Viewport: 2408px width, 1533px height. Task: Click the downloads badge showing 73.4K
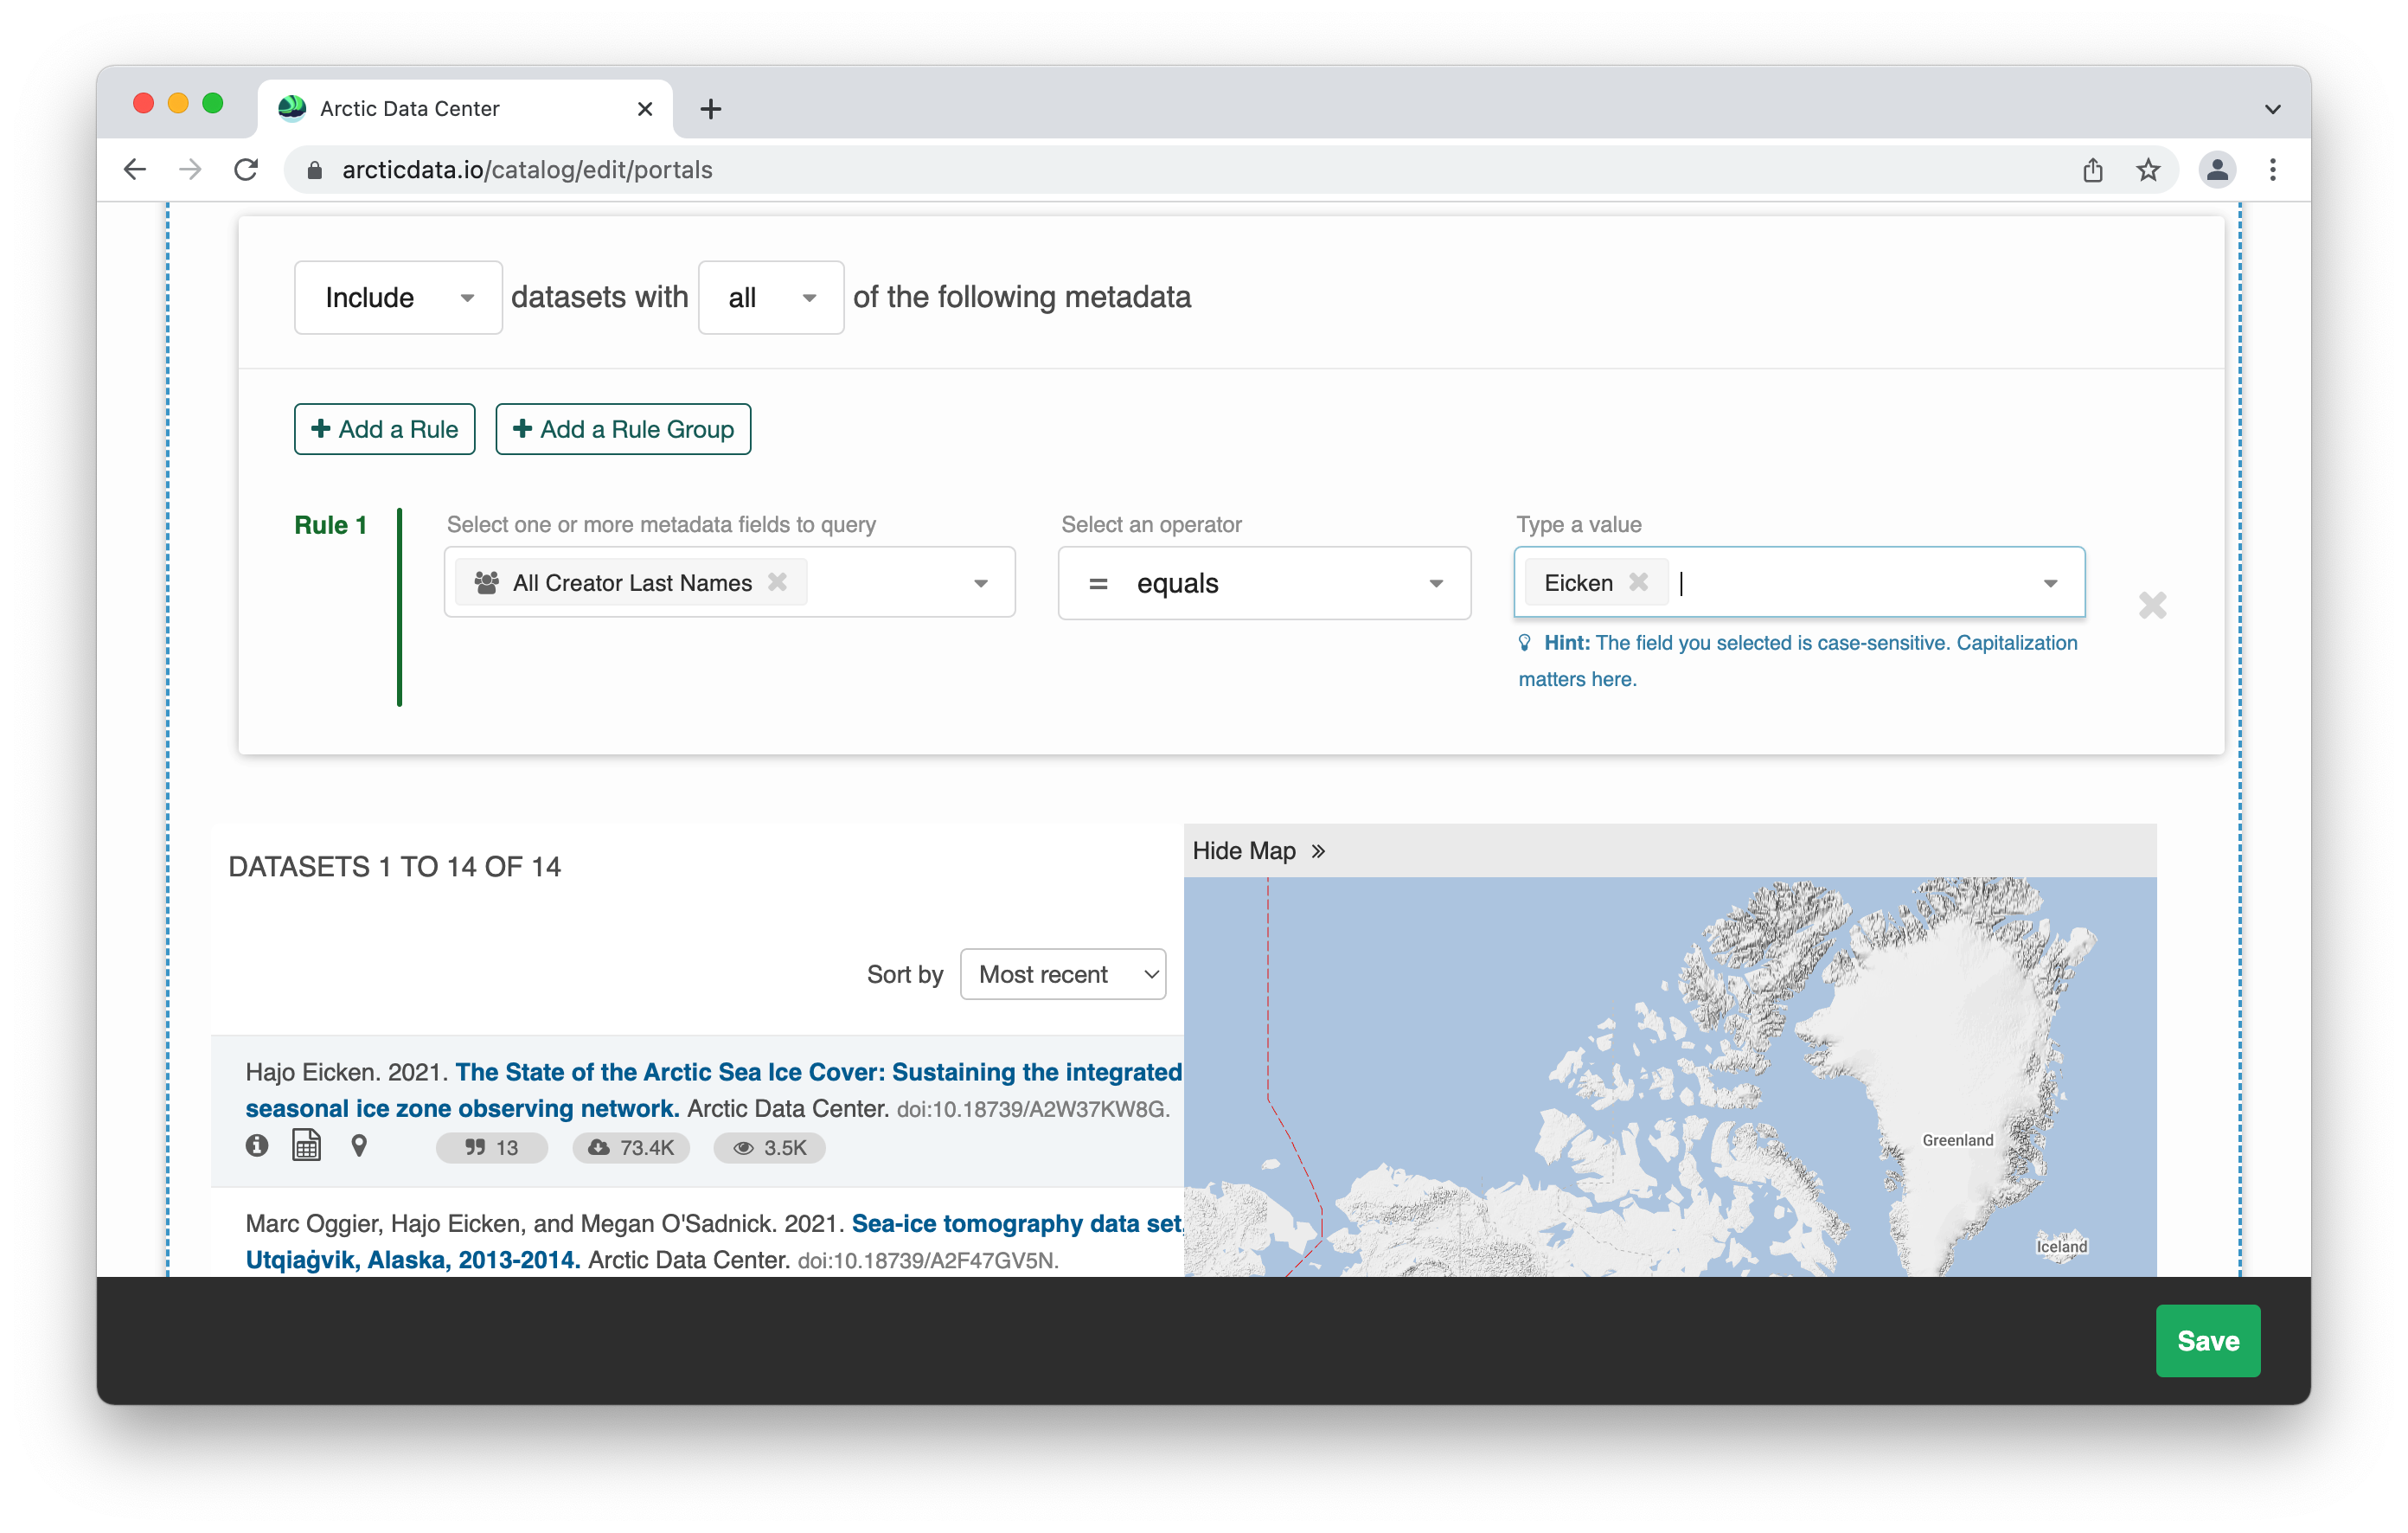[631, 1148]
